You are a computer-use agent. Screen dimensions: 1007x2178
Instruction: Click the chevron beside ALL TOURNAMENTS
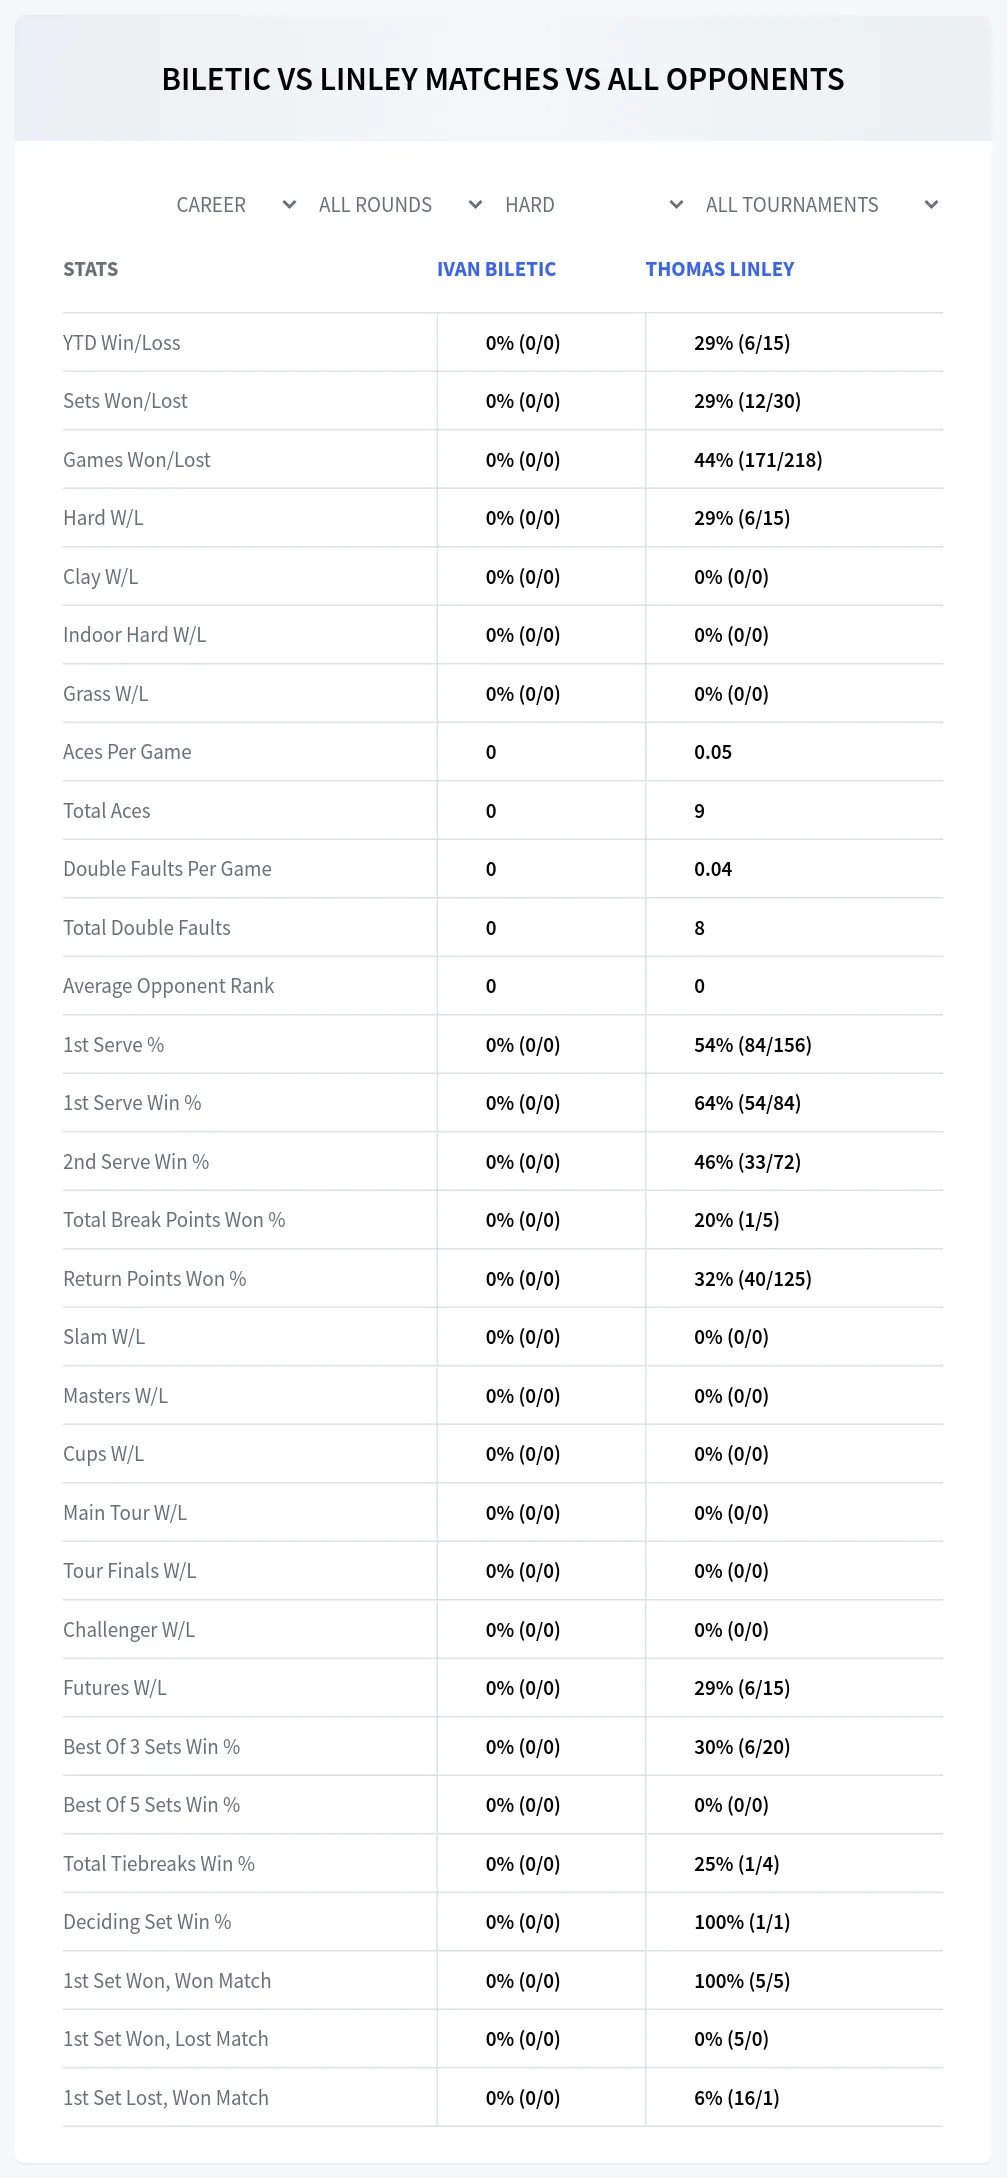931,205
